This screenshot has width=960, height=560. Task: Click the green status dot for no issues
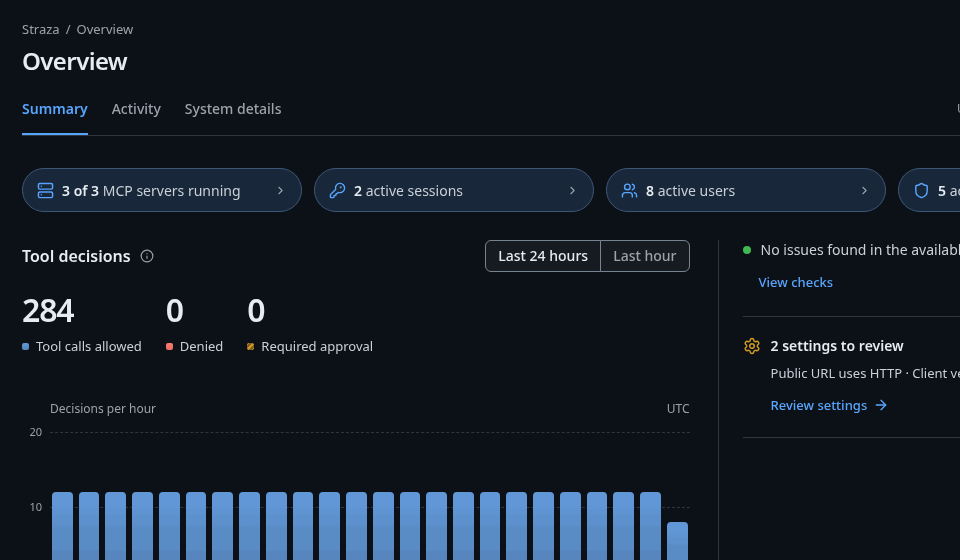747,250
